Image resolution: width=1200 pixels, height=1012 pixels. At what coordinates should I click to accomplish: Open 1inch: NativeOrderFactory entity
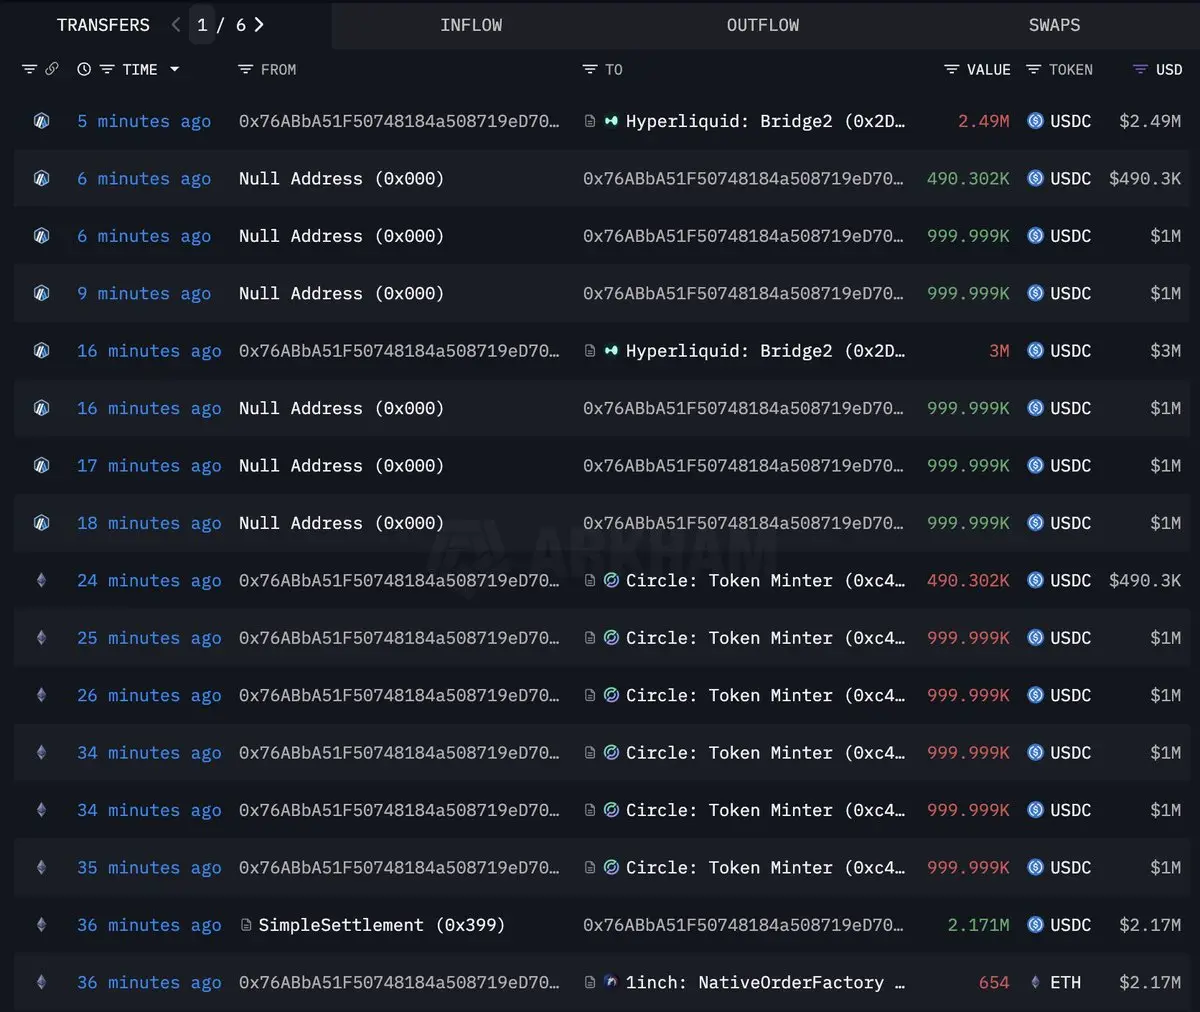pyautogui.click(x=765, y=983)
